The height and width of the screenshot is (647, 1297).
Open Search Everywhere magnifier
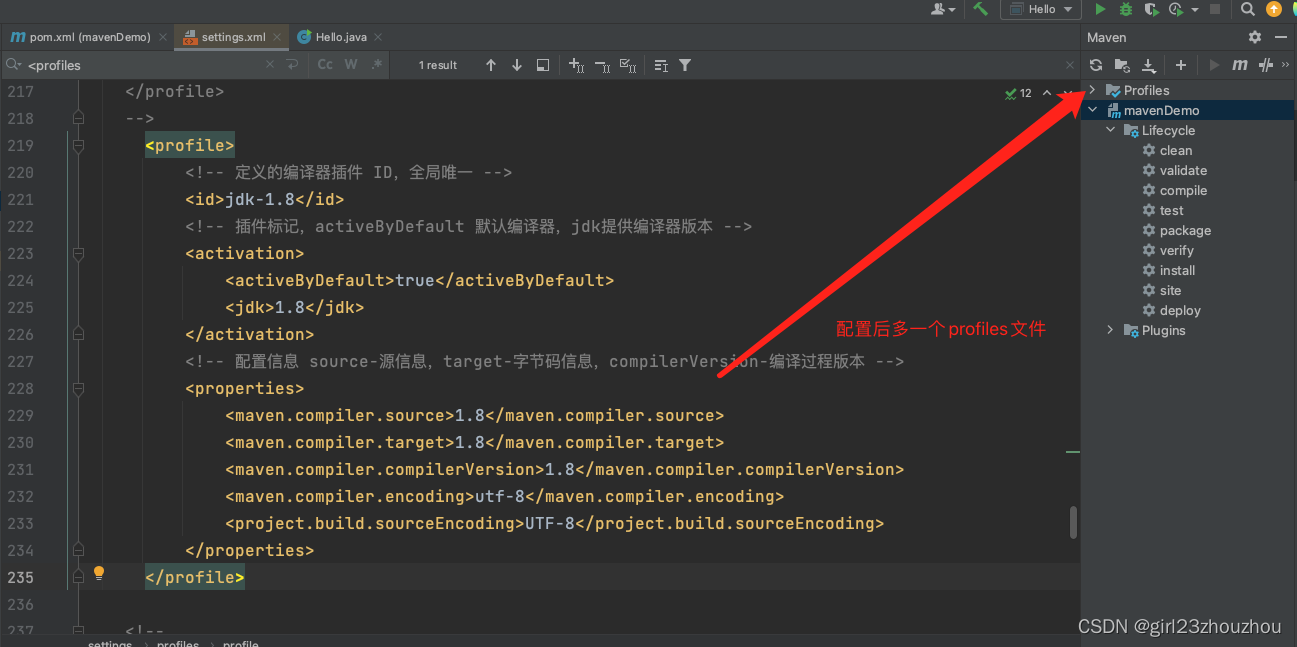[x=1245, y=9]
